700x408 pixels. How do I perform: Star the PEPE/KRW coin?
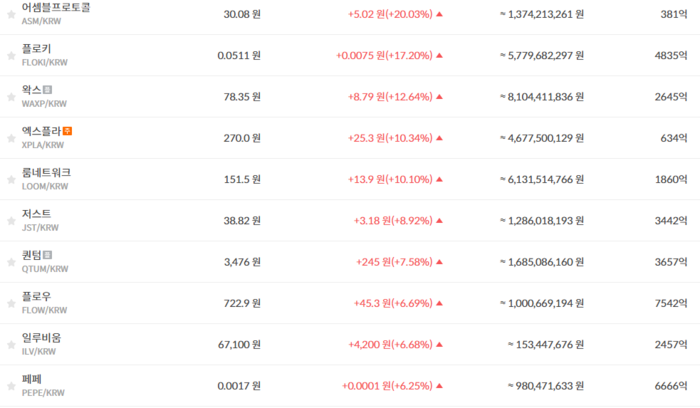click(11, 386)
